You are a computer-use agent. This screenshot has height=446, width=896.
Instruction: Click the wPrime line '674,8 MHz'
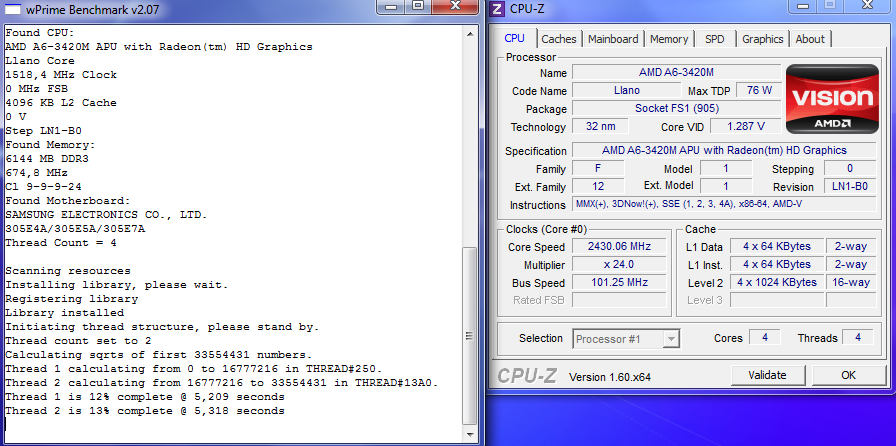pyautogui.click(x=37, y=173)
